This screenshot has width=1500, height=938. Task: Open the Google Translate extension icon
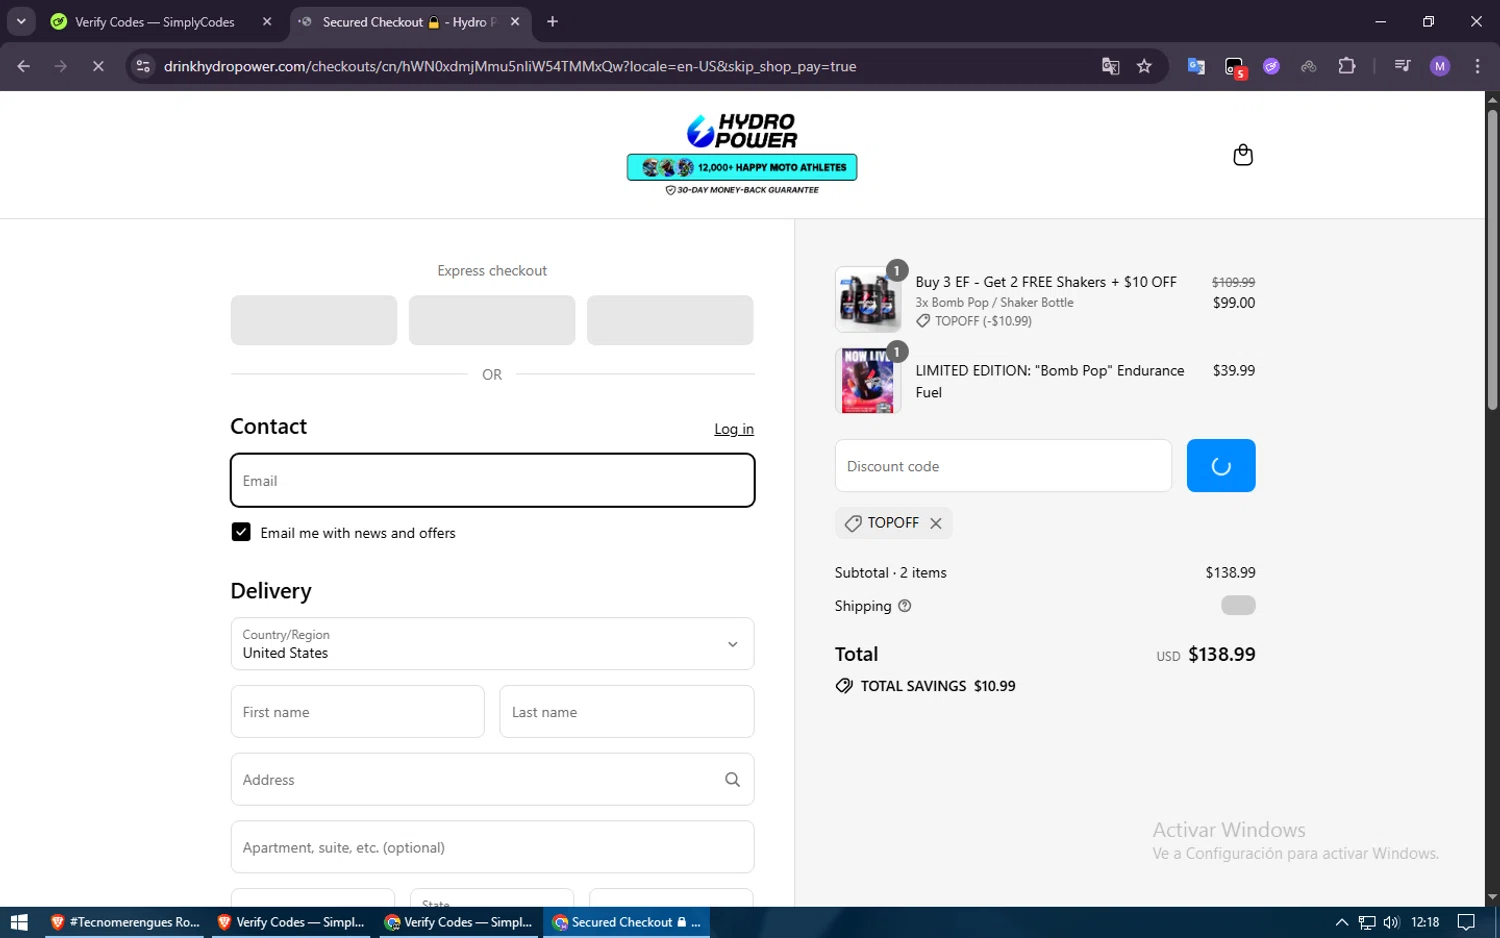pos(1196,66)
